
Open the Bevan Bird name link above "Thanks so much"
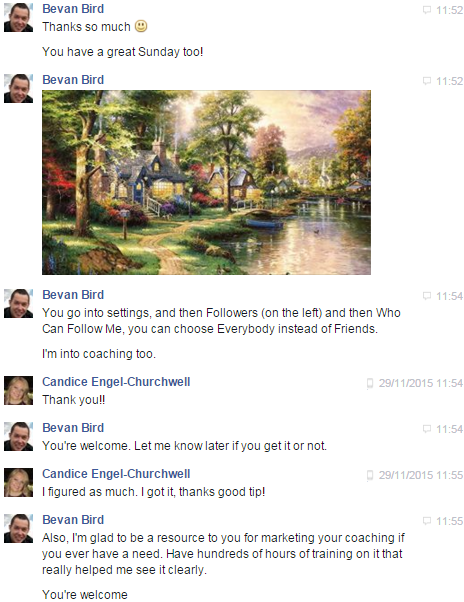click(x=73, y=8)
